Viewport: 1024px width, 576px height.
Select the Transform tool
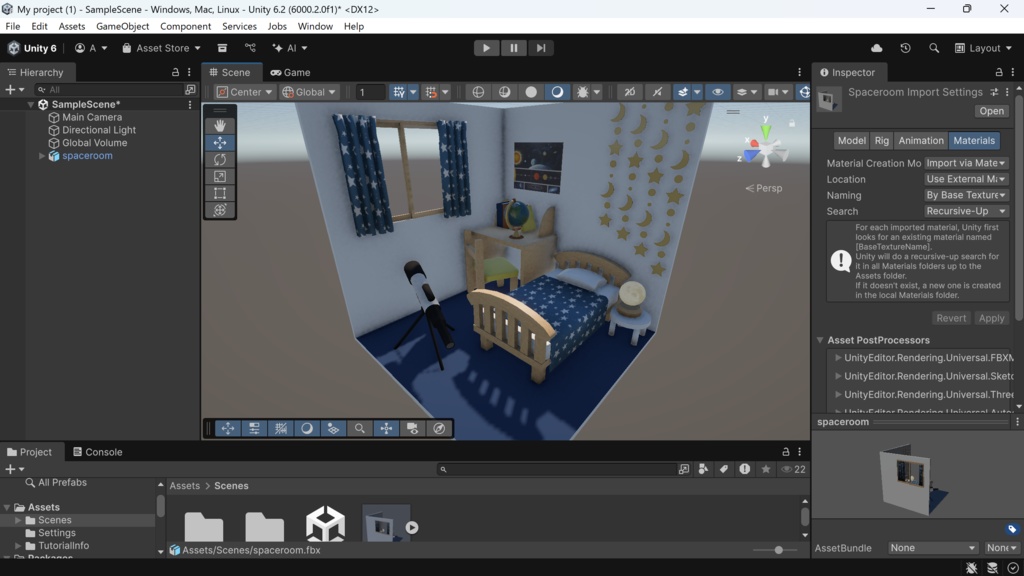pos(220,210)
